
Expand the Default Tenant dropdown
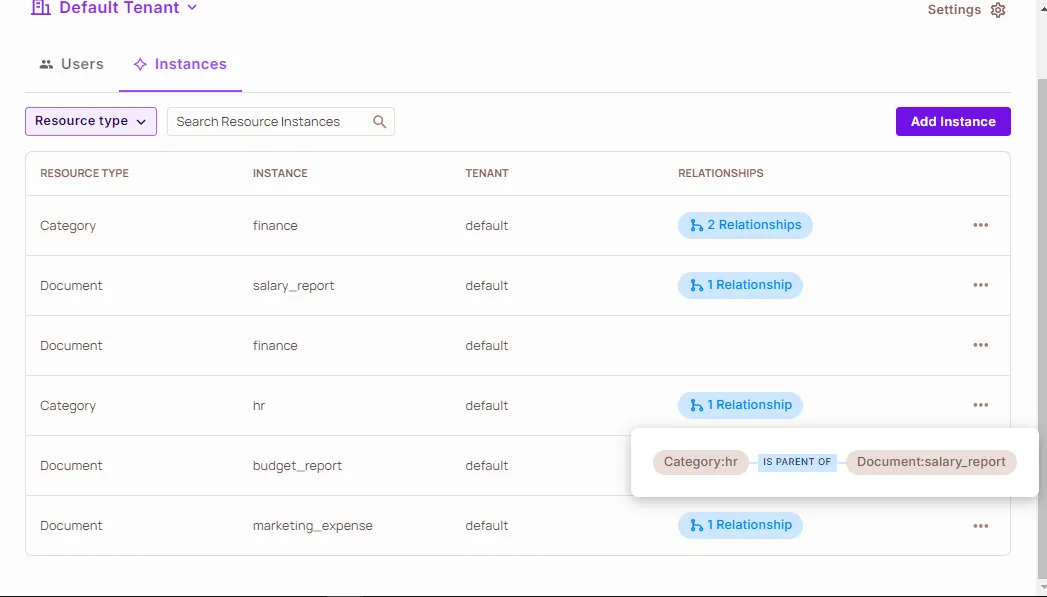tap(192, 8)
